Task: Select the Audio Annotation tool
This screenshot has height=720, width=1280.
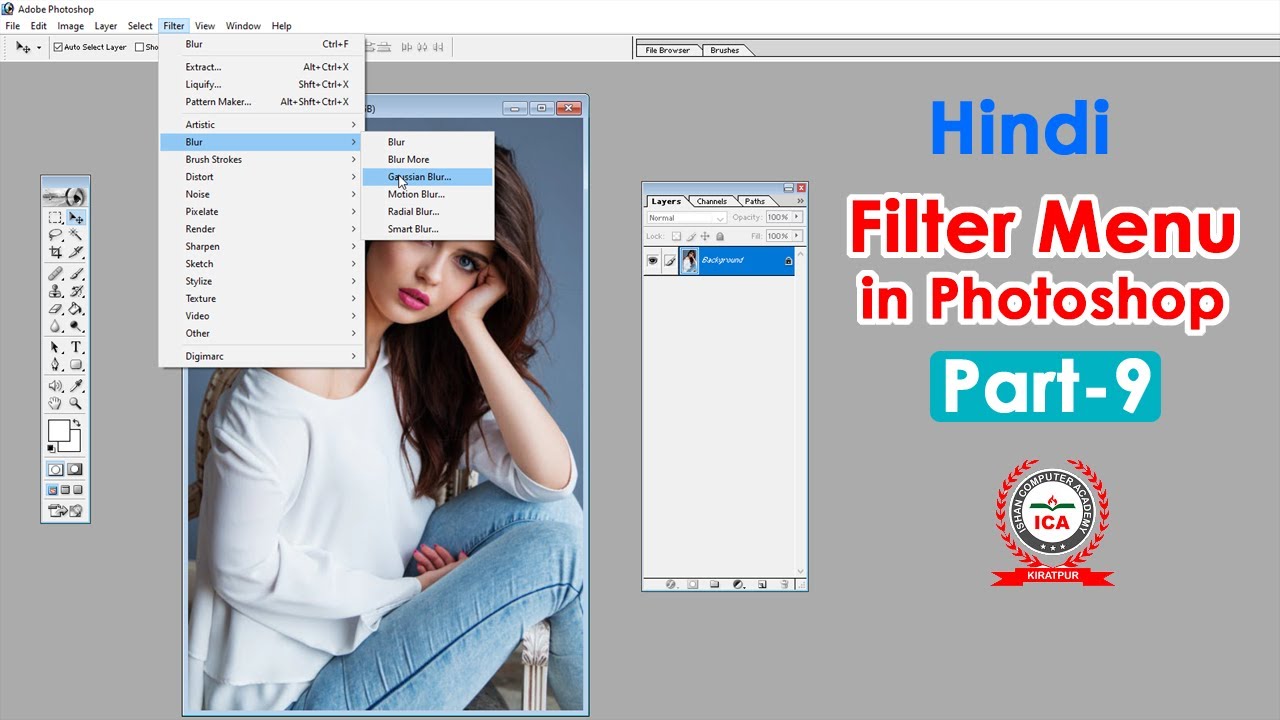Action: [x=55, y=386]
